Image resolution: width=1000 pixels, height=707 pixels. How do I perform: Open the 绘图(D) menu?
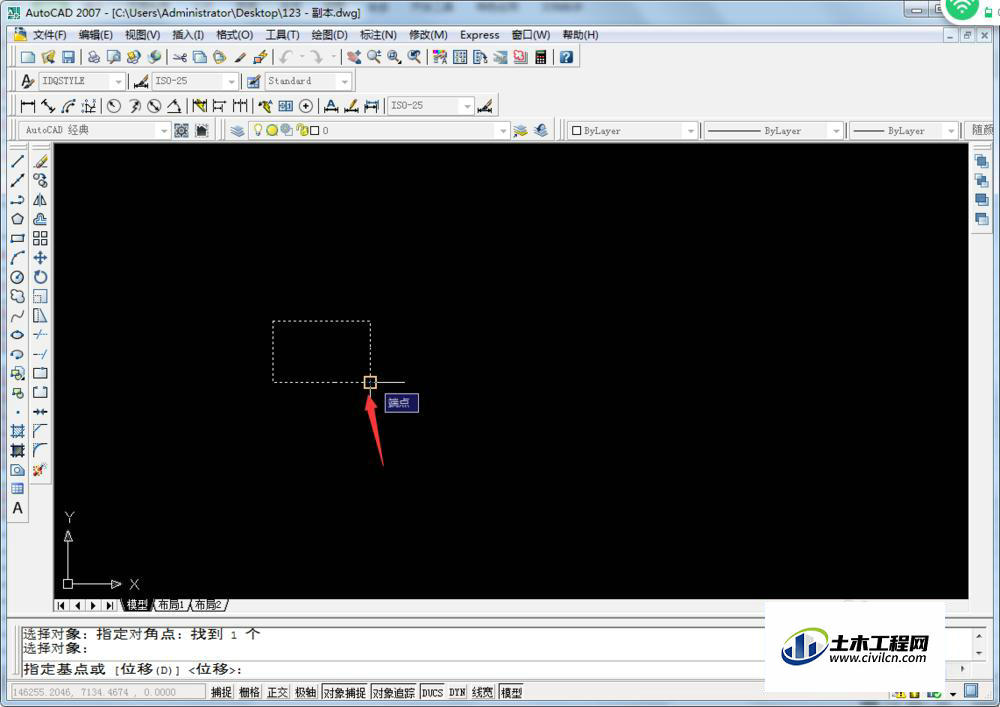(329, 35)
